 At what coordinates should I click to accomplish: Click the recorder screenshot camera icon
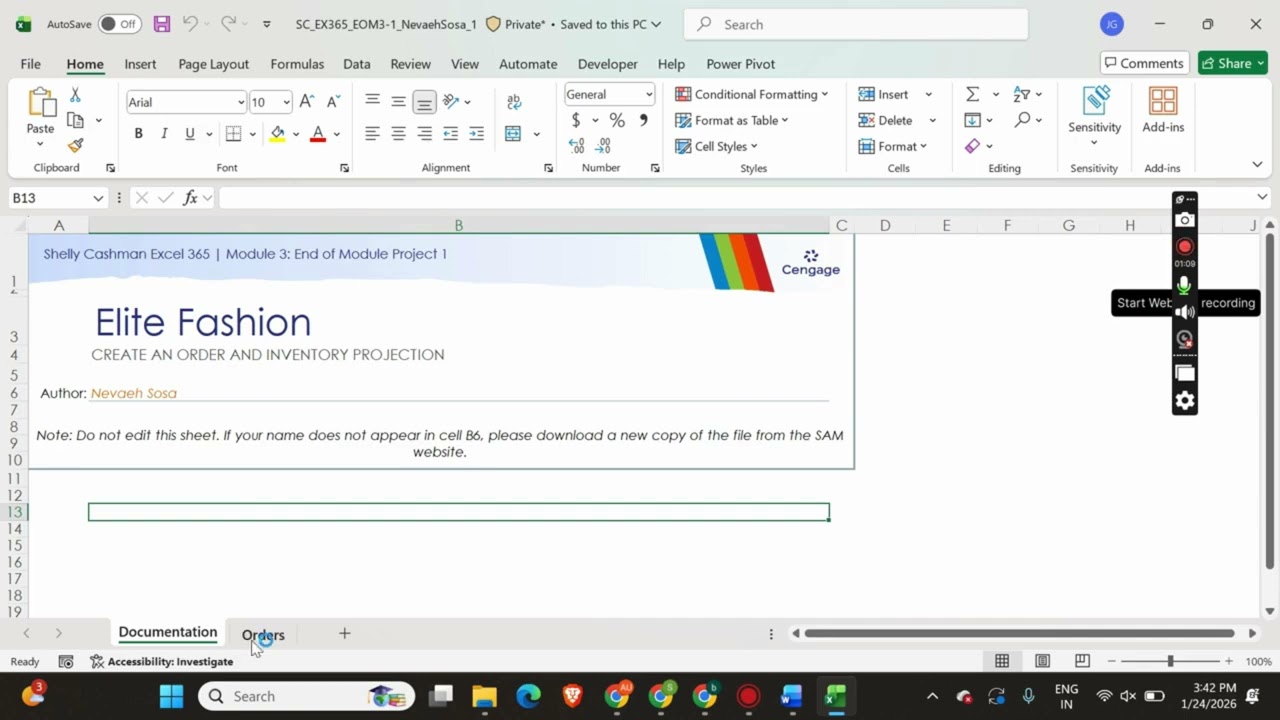[x=1185, y=220]
